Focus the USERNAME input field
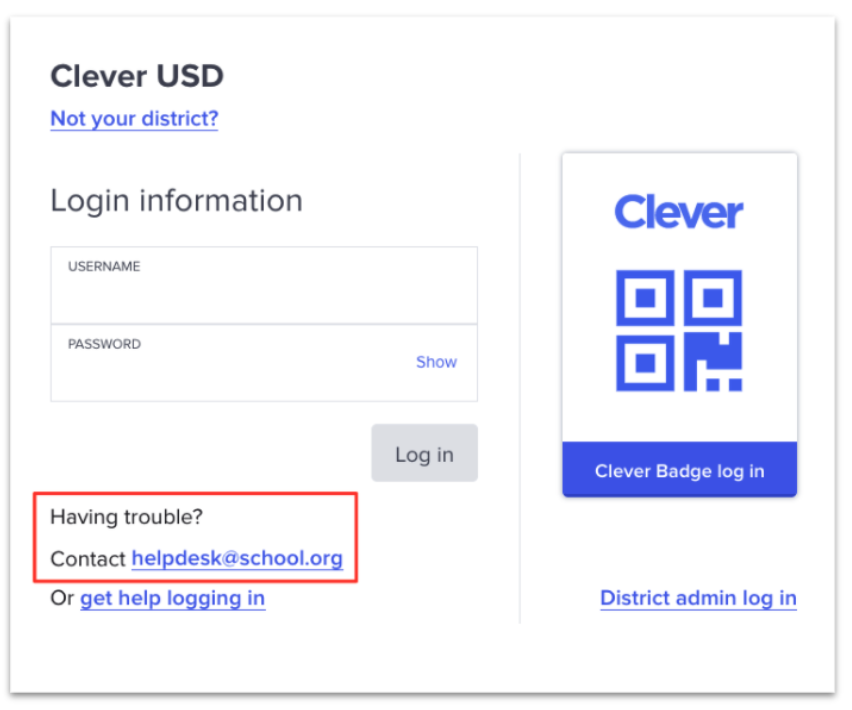Screen dimensions: 852x710 pos(264,285)
